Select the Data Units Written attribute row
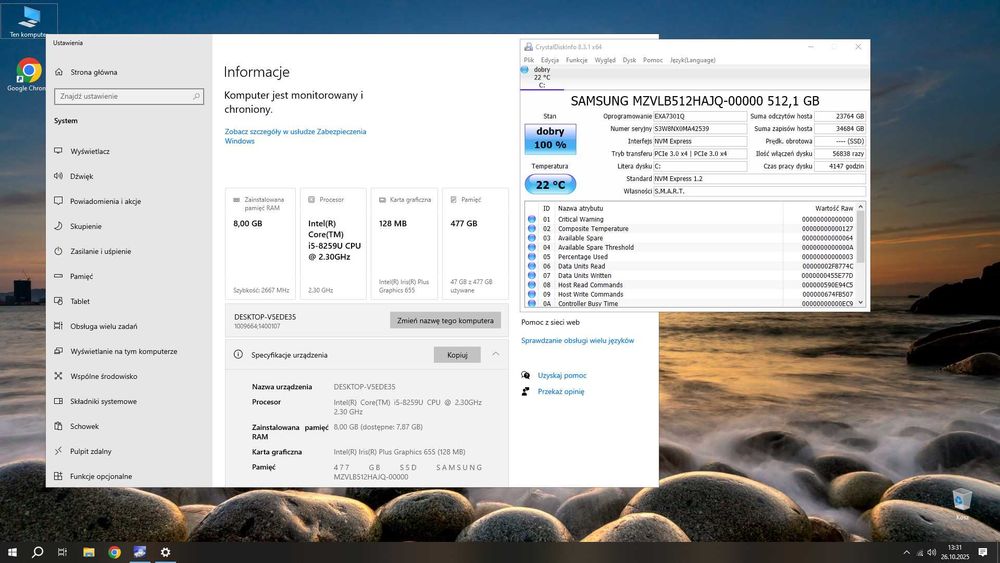1000x563 pixels. click(691, 275)
